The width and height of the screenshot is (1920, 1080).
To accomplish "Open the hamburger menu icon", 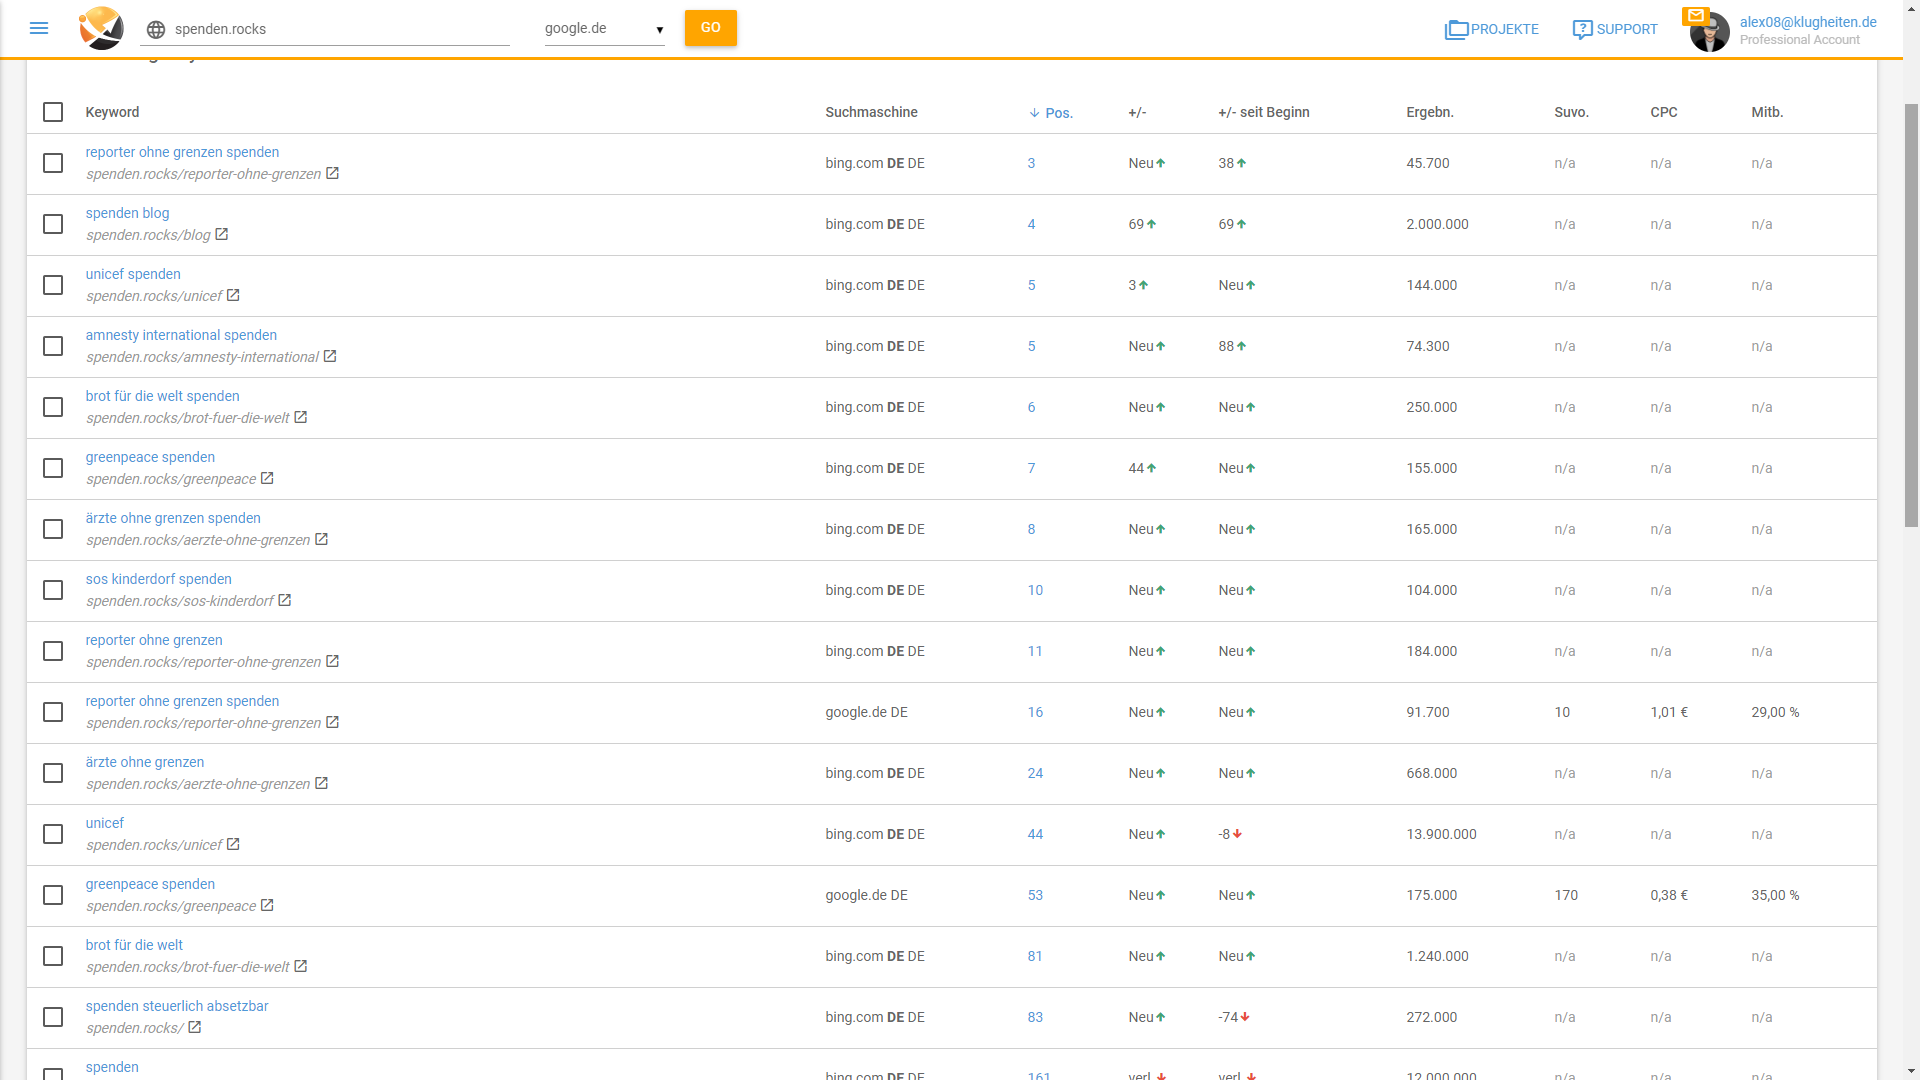I will pos(39,28).
